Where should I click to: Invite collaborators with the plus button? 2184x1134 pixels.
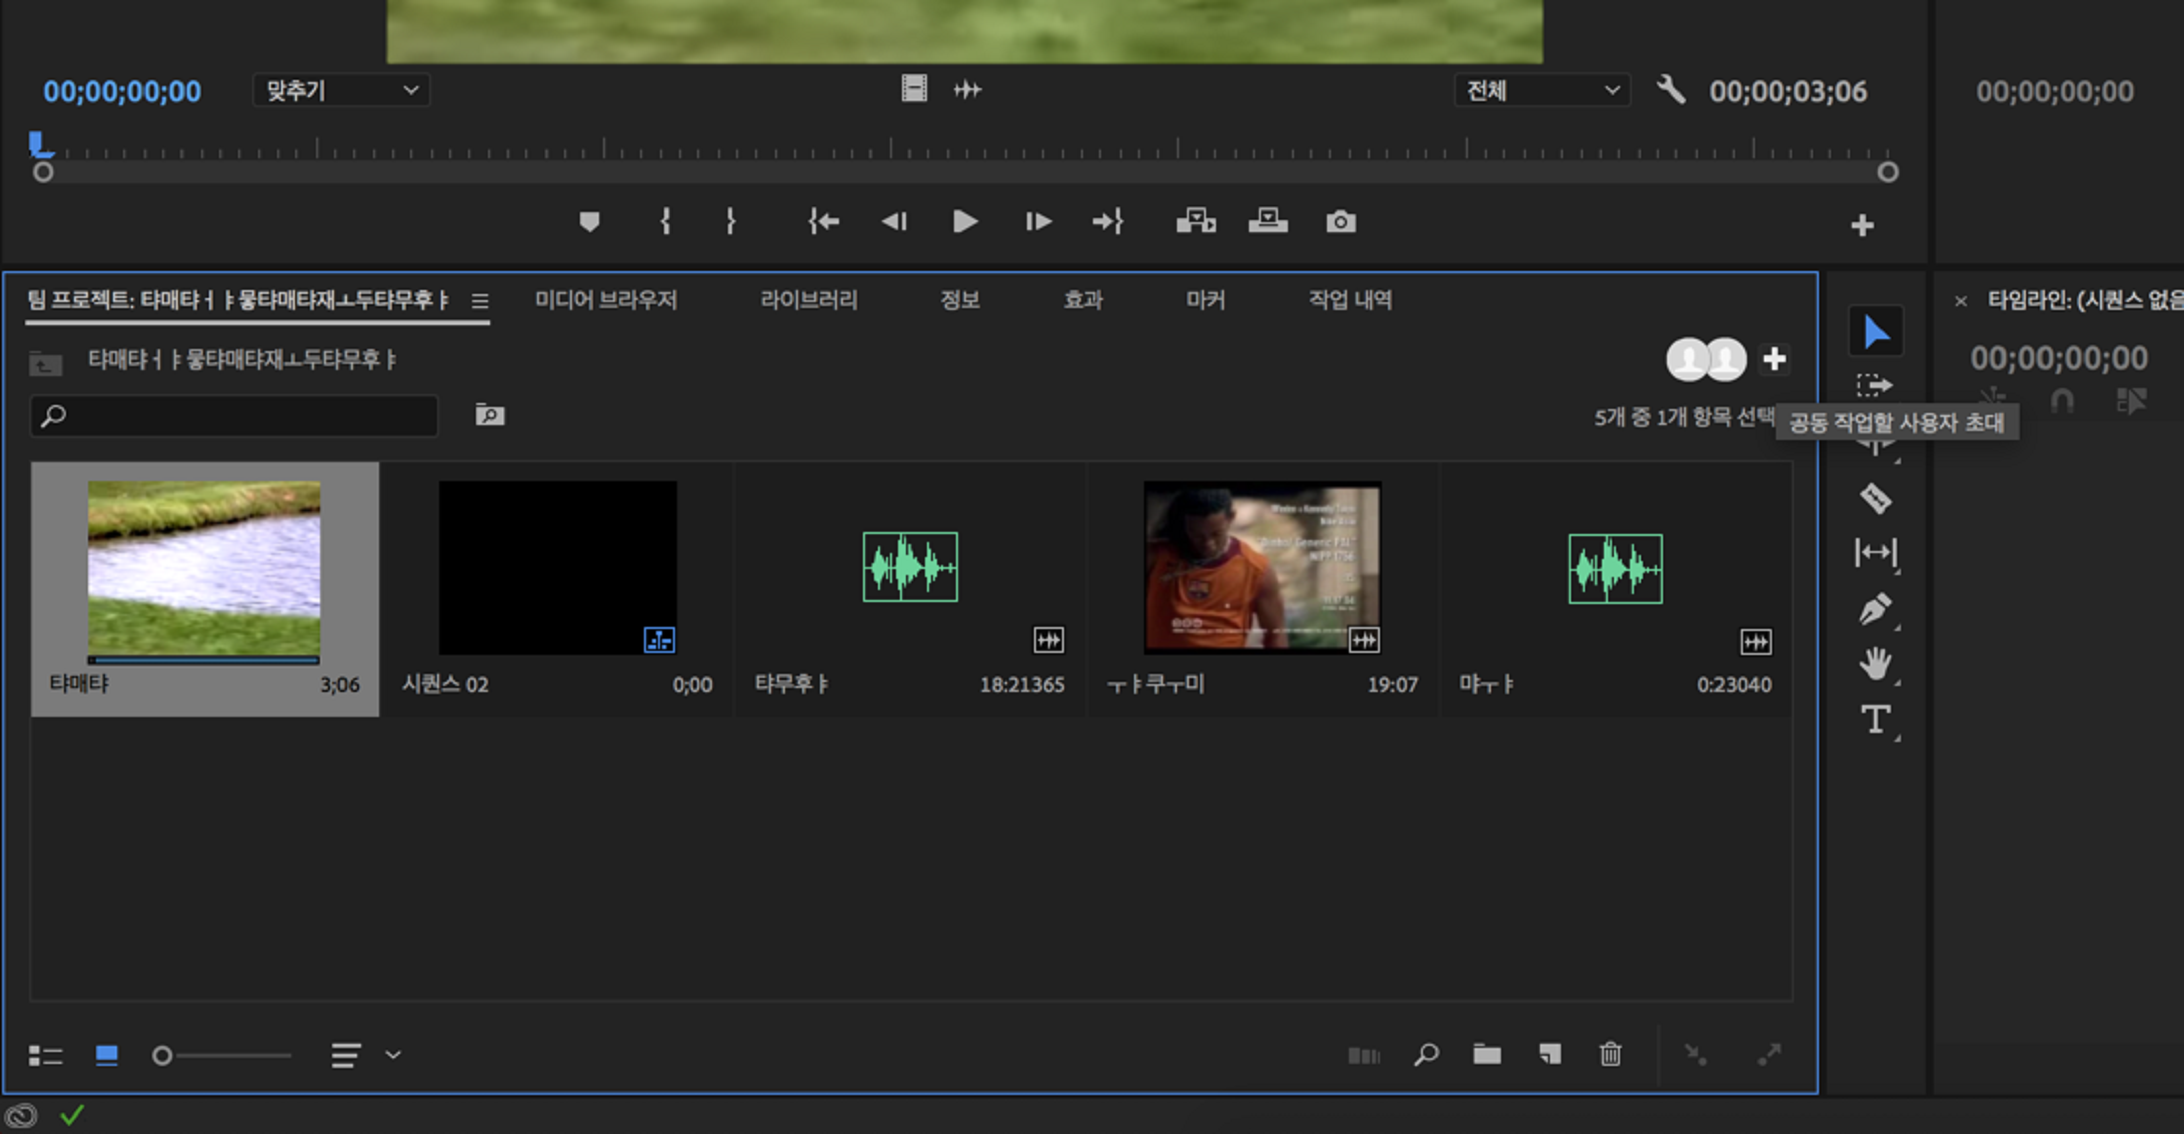pos(1774,359)
